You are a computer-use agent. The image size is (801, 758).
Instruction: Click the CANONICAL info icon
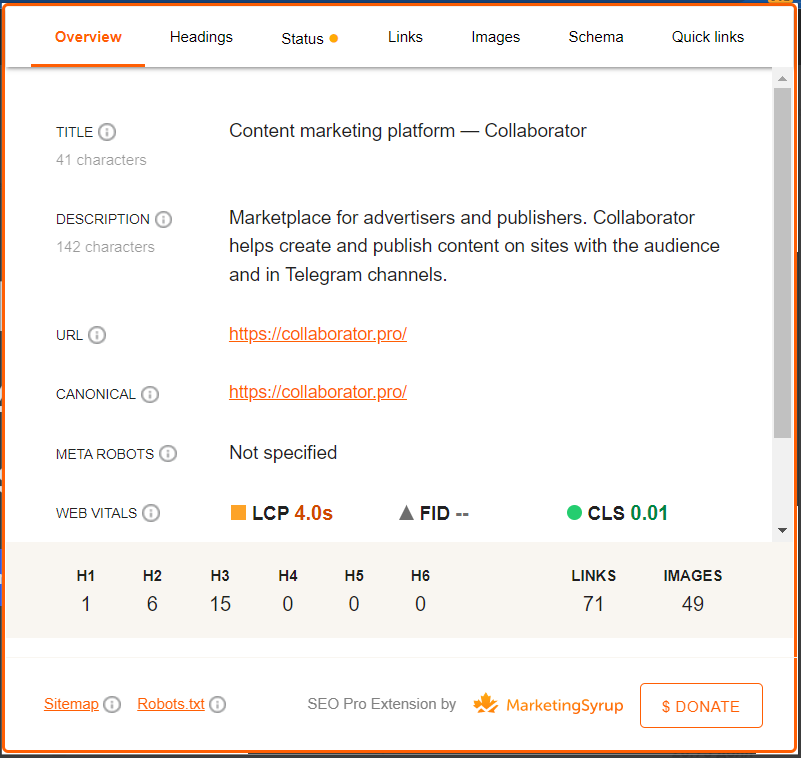coord(150,394)
